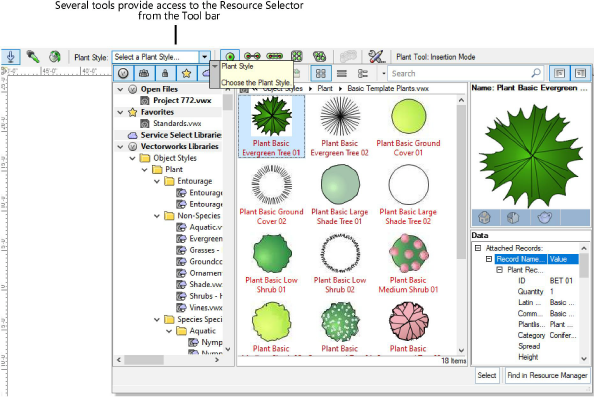Open the Plant Style dropdown arrow
This screenshot has height=397, width=595.
(x=205, y=57)
